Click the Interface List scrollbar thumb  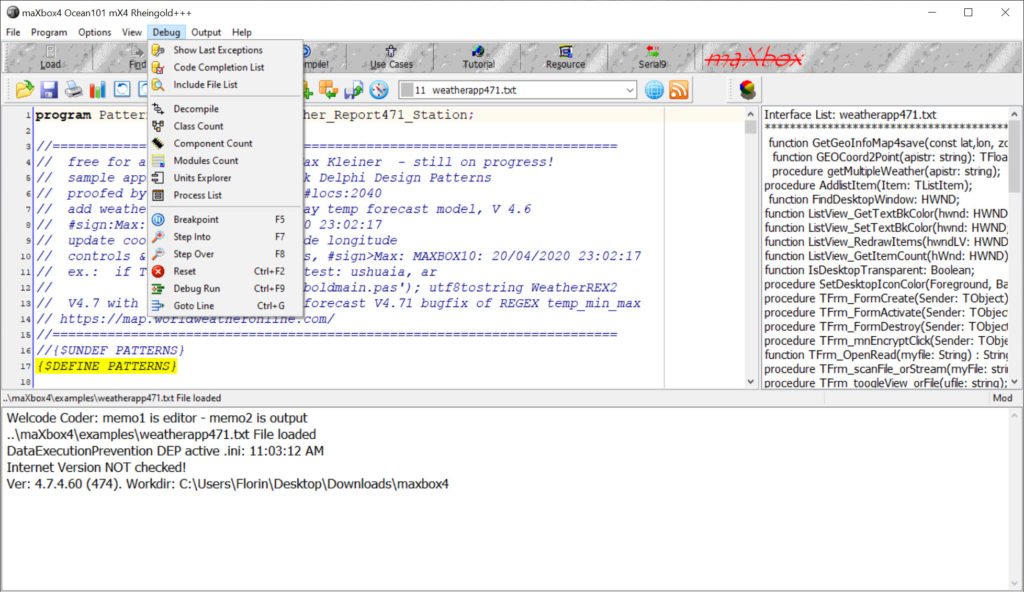tap(1014, 157)
